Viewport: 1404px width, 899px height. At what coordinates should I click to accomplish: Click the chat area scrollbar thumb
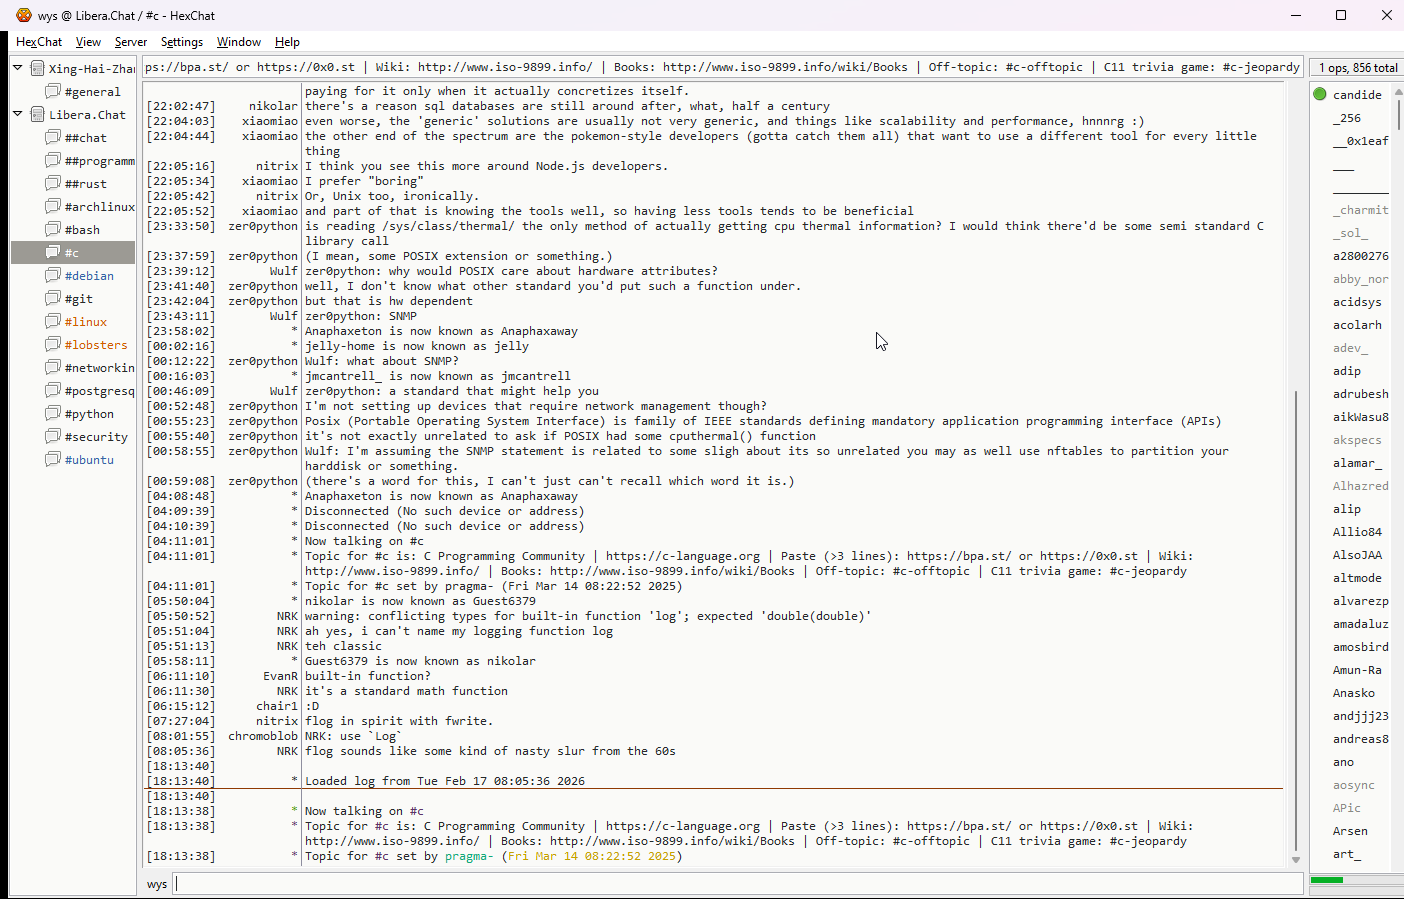pos(1296,620)
